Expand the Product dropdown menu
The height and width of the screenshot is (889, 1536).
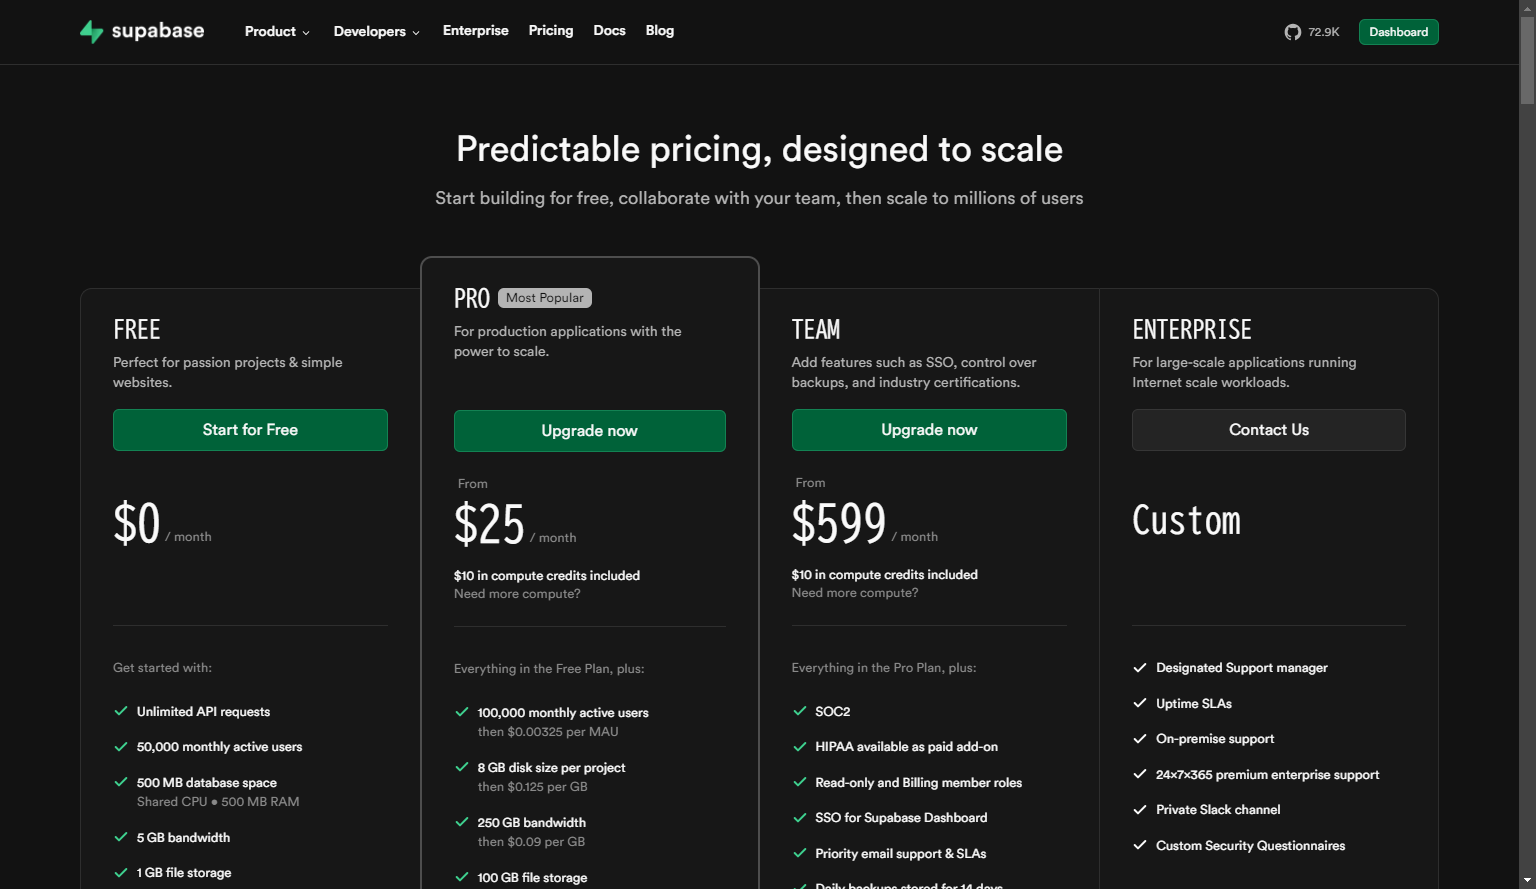tap(277, 31)
